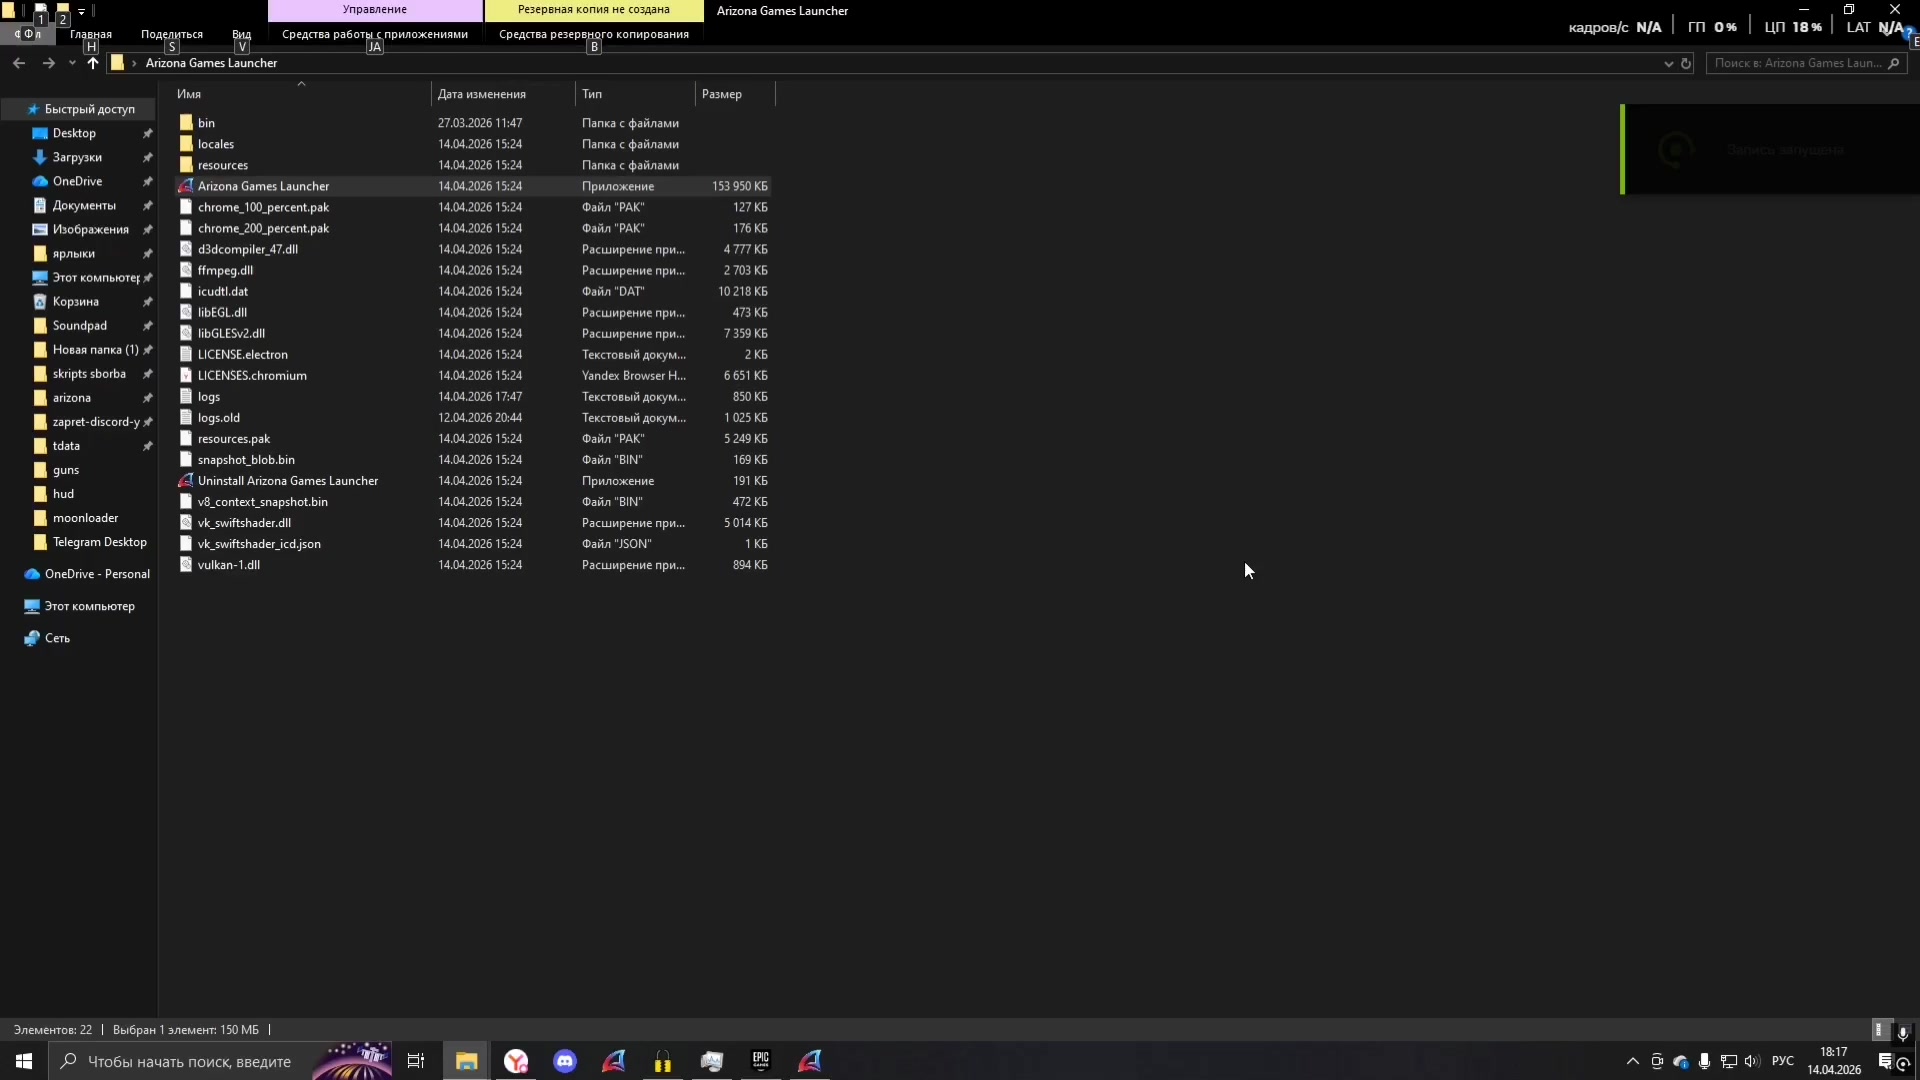
Task: Open Desktop in the navigation pane
Action: pyautogui.click(x=74, y=133)
